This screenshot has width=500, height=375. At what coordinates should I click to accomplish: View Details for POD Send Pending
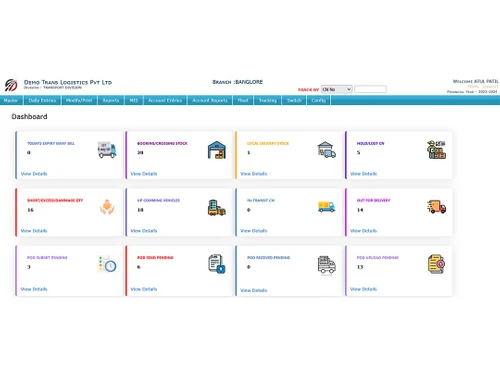coord(144,289)
